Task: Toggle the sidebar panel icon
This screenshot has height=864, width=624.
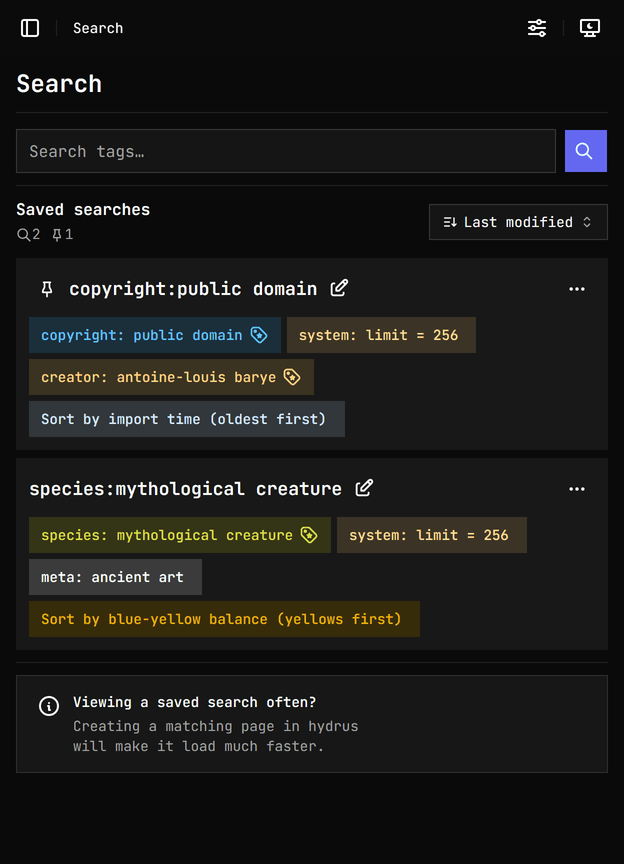Action: pos(30,28)
